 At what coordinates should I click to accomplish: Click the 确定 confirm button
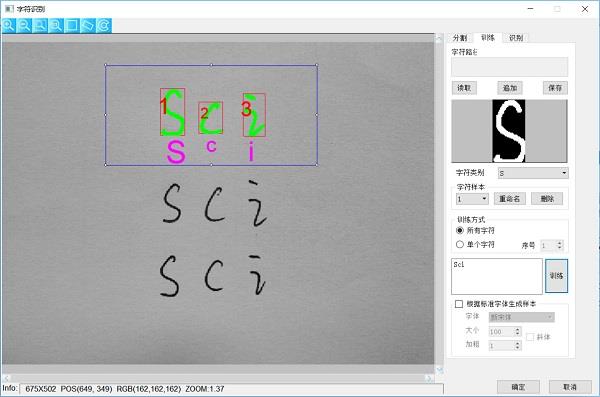click(x=518, y=387)
